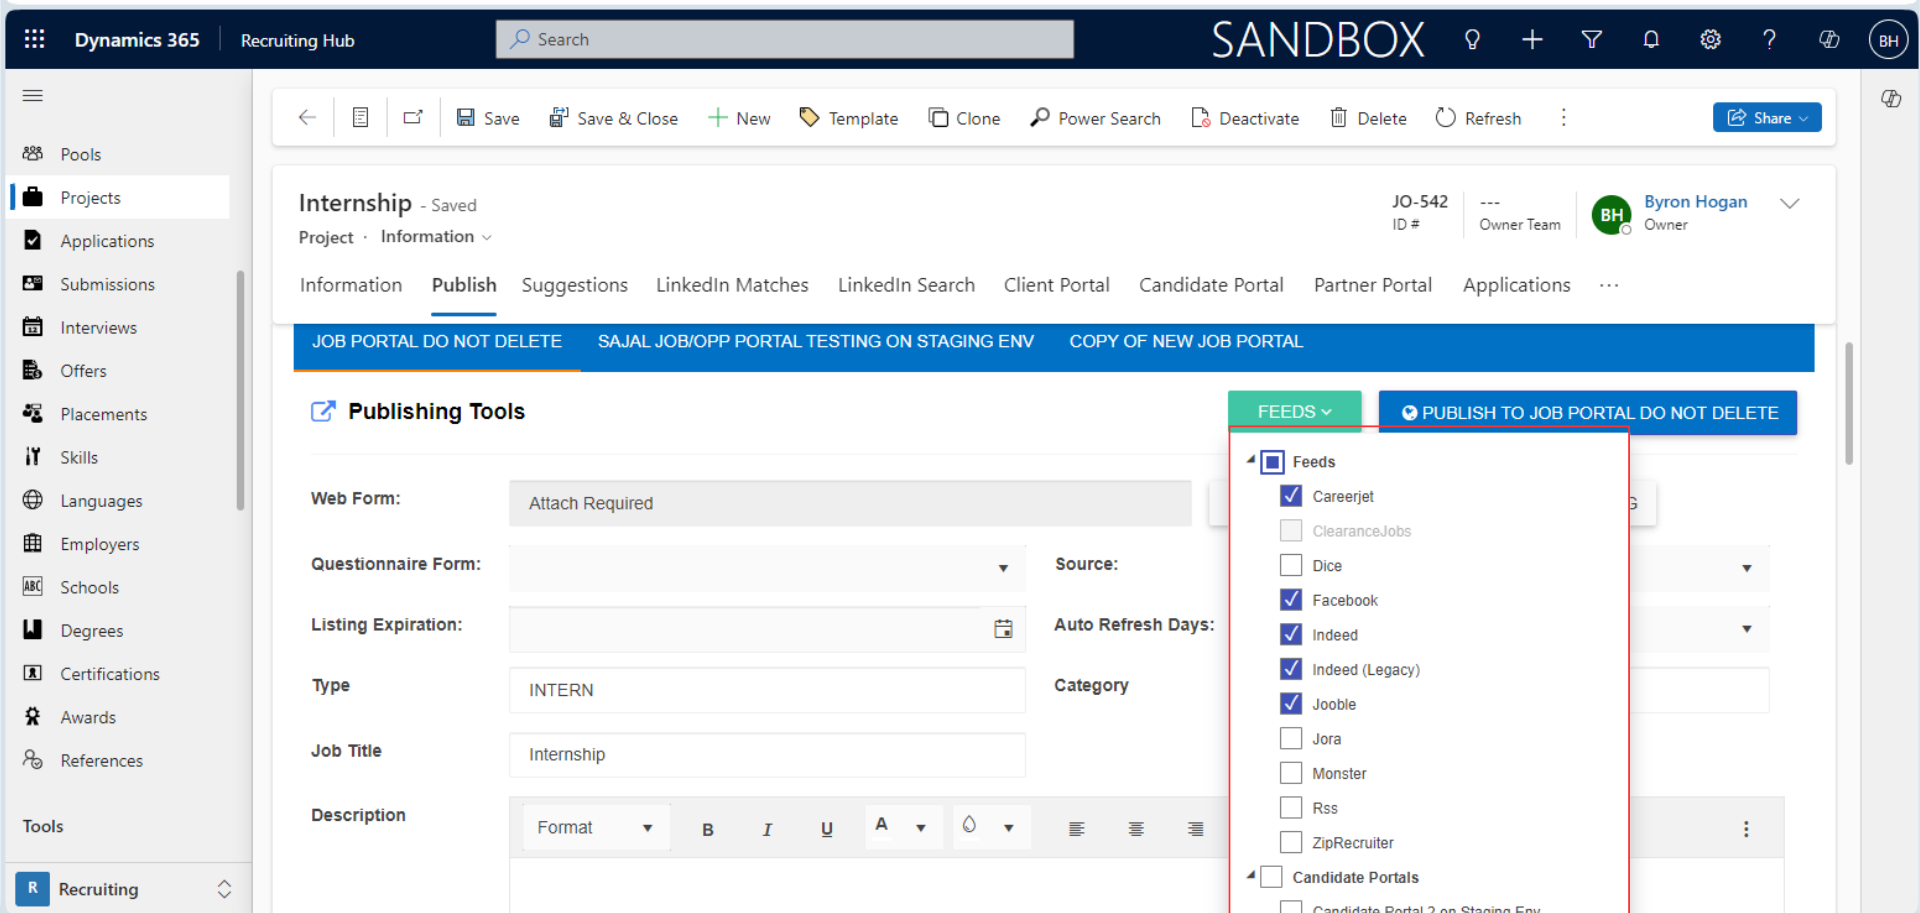The height and width of the screenshot is (913, 1920).
Task: Switch to the Suggestions tab
Action: click(x=575, y=285)
